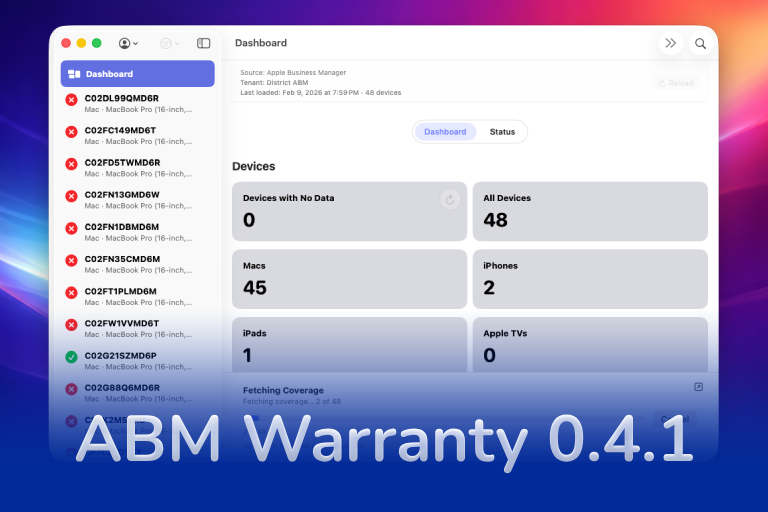This screenshot has width=768, height=512.
Task: Refresh Devices with No Data card
Action: [450, 199]
